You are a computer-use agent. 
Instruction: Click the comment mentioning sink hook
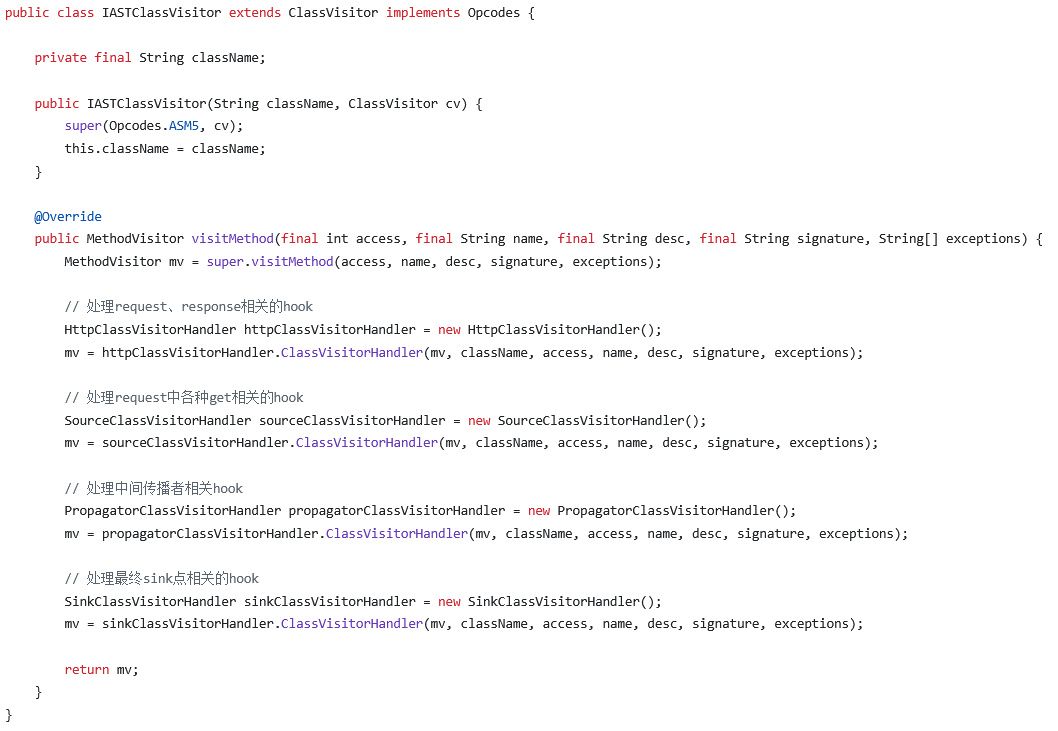click(162, 578)
